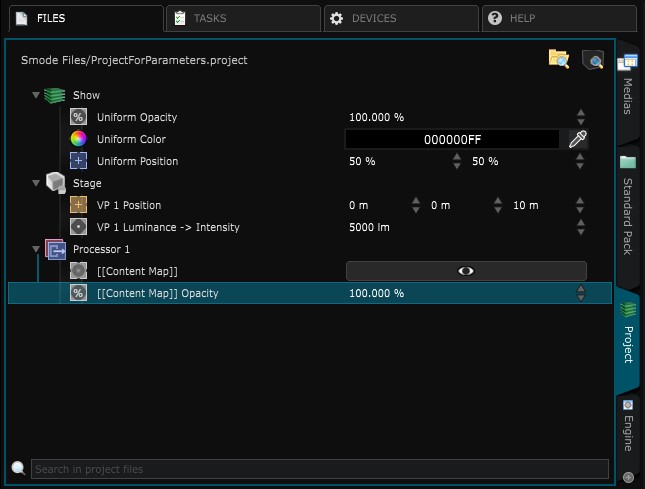This screenshot has height=489, width=645.
Task: Click the Uniform Color wheel icon
Action: coord(78,140)
